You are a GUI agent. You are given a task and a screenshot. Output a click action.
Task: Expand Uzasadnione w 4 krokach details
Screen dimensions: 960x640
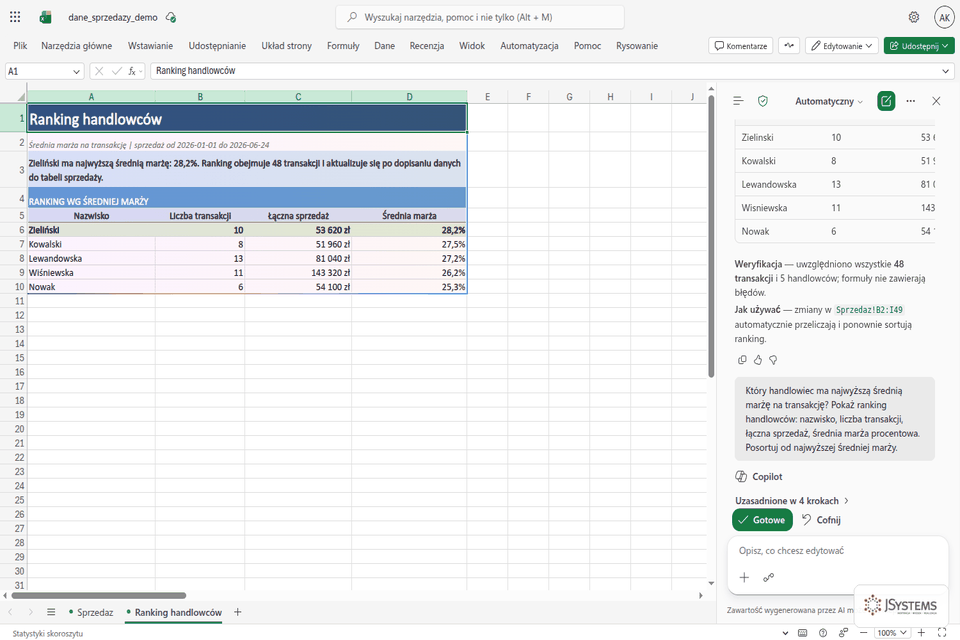792,500
